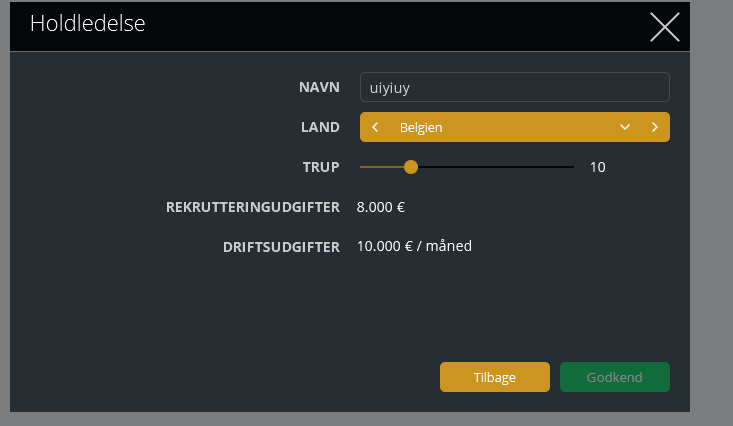Select next country with right arrow
Viewport: 733px width, 426px height.
[655, 127]
